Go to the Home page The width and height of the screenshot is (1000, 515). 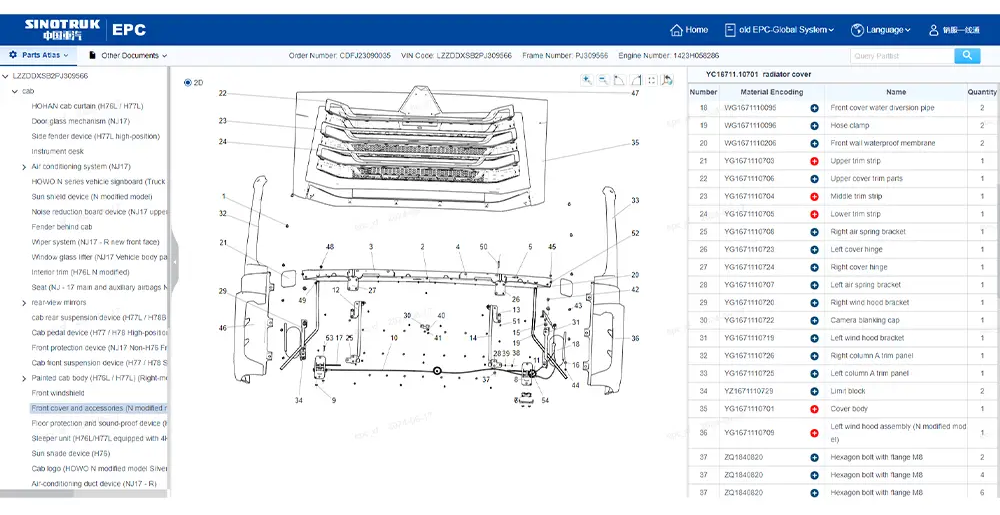tap(689, 30)
